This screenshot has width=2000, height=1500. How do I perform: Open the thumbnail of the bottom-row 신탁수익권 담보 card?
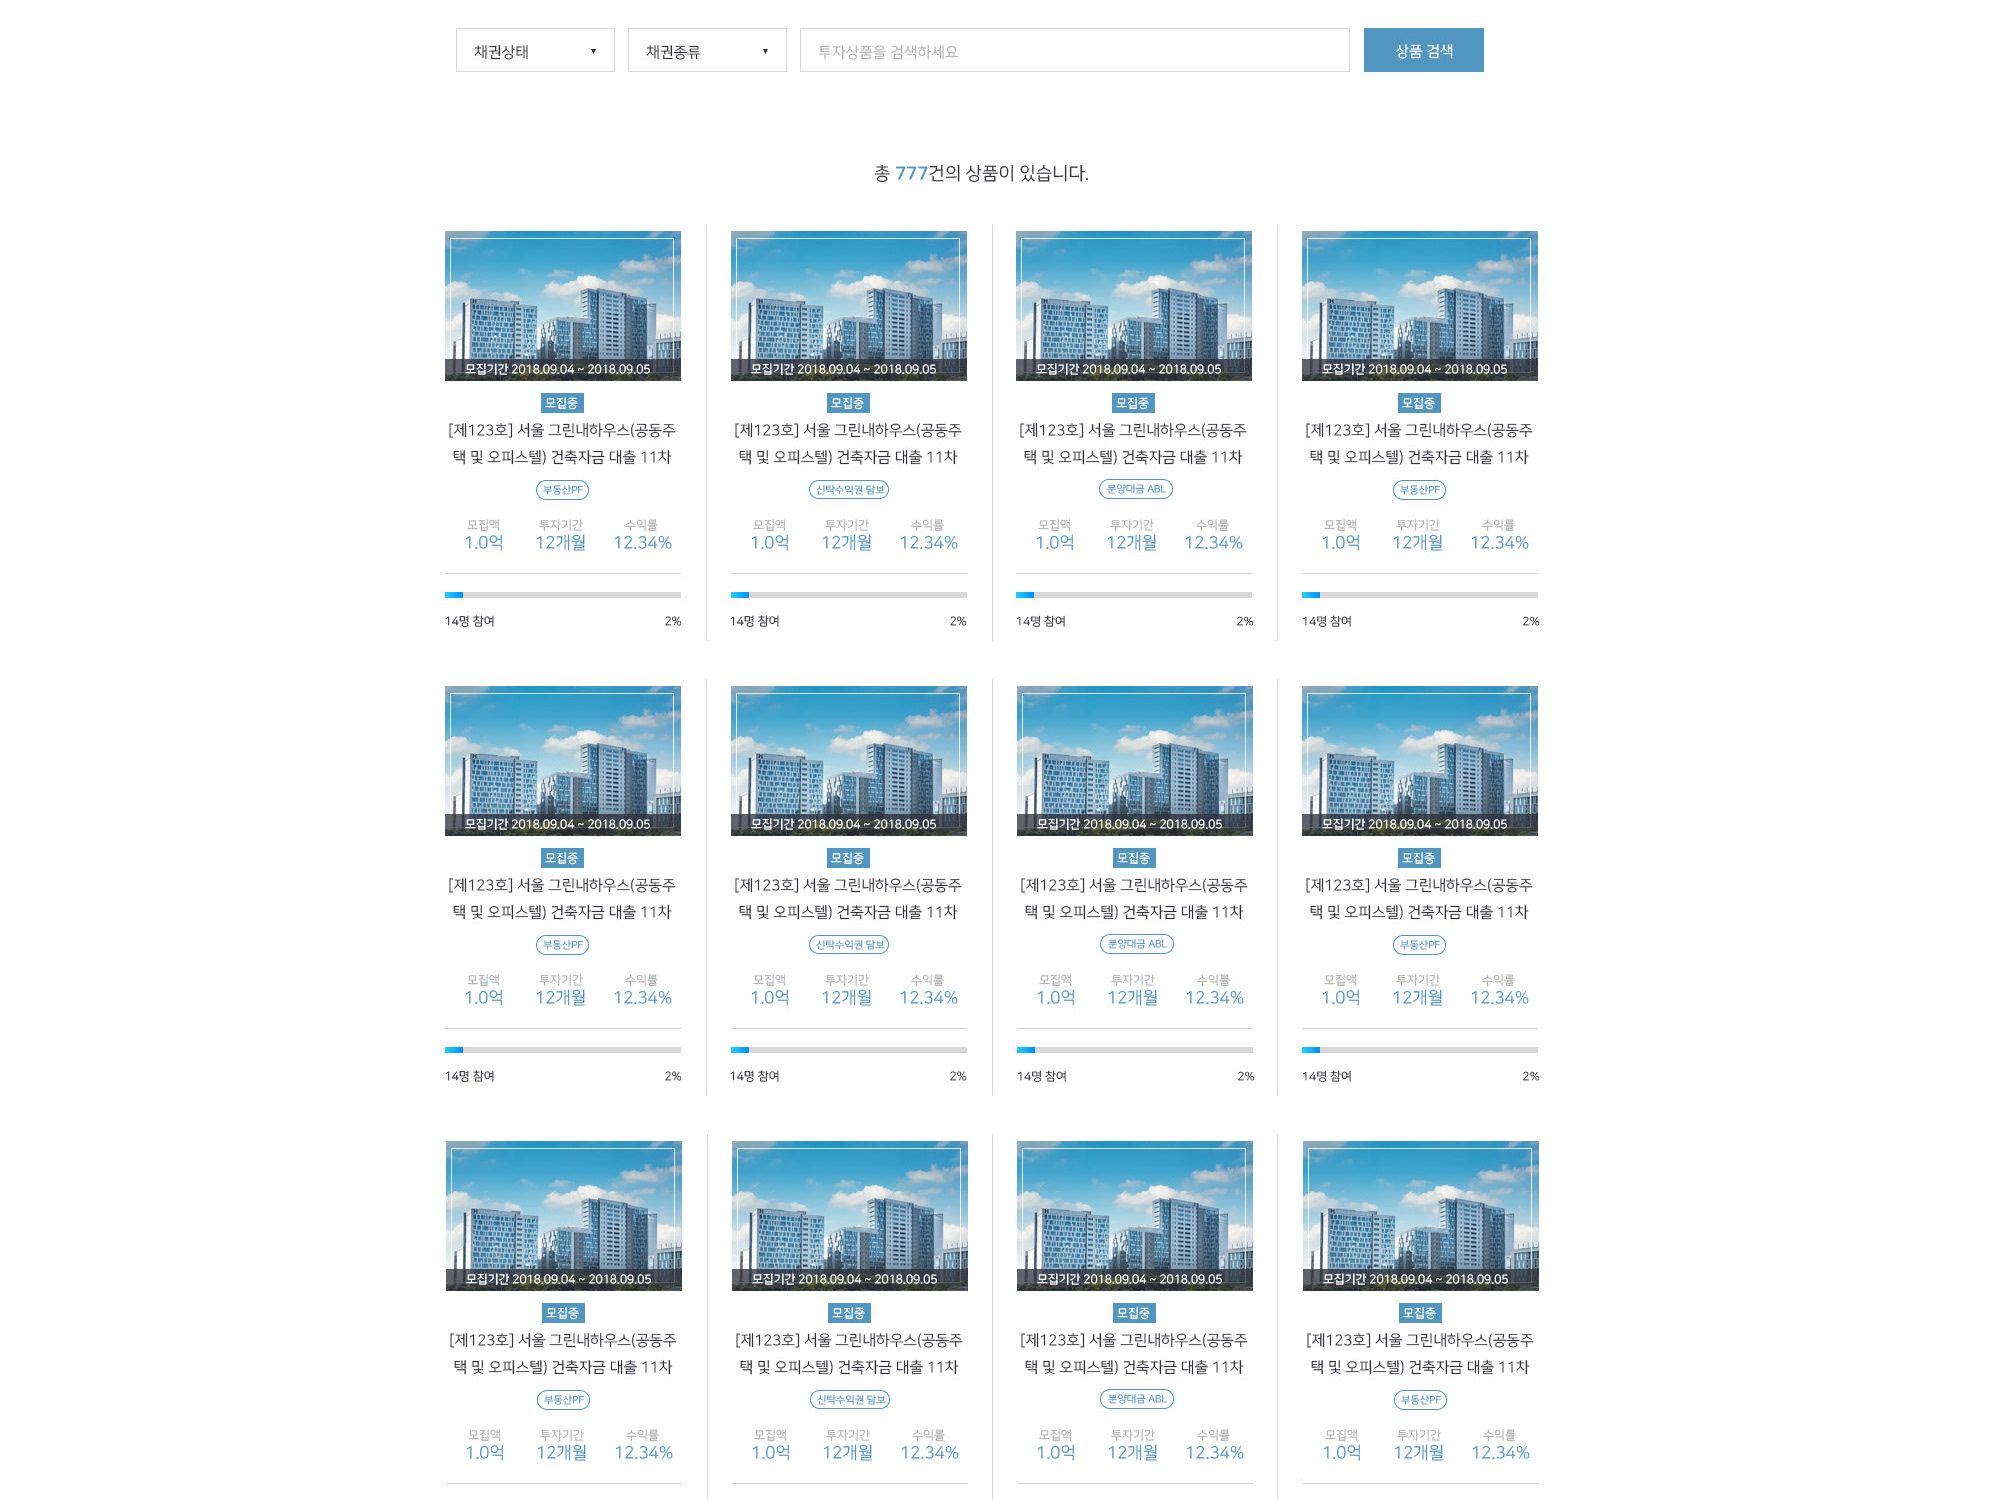[850, 1216]
